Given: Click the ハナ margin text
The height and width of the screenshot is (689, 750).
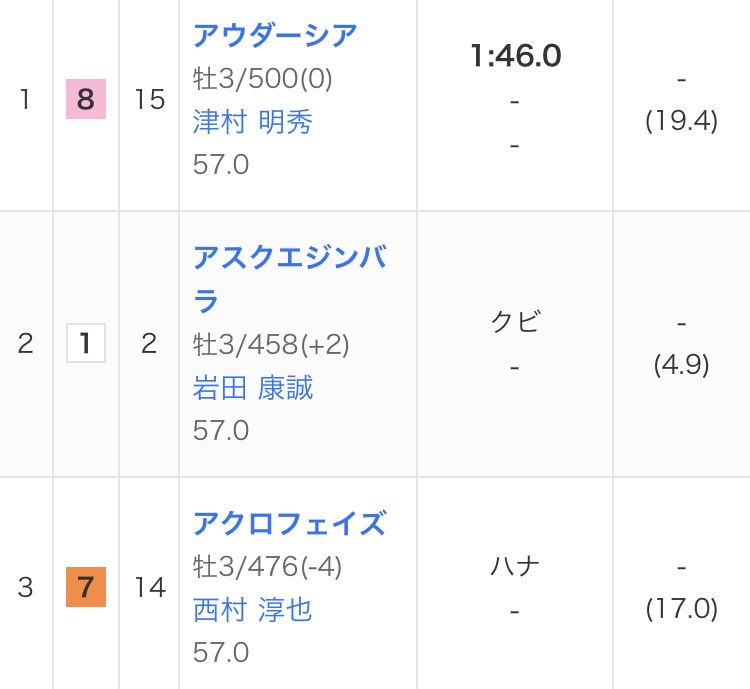Looking at the screenshot, I should [515, 565].
